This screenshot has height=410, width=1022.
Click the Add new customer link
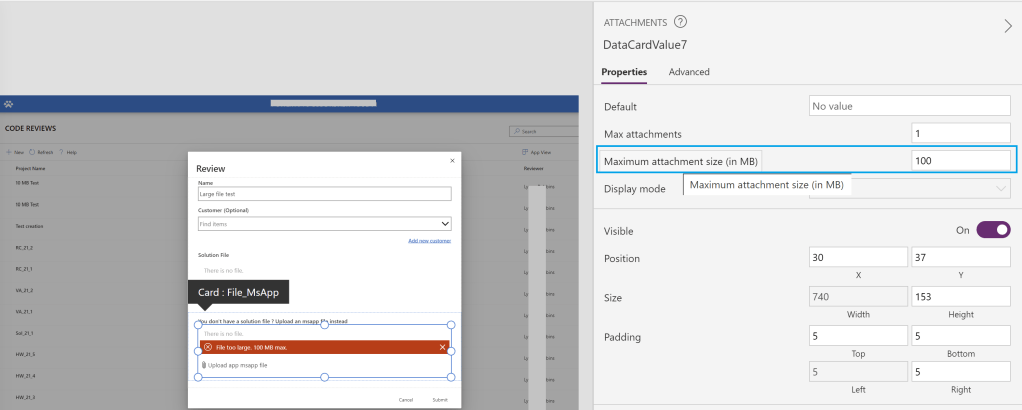coord(429,241)
